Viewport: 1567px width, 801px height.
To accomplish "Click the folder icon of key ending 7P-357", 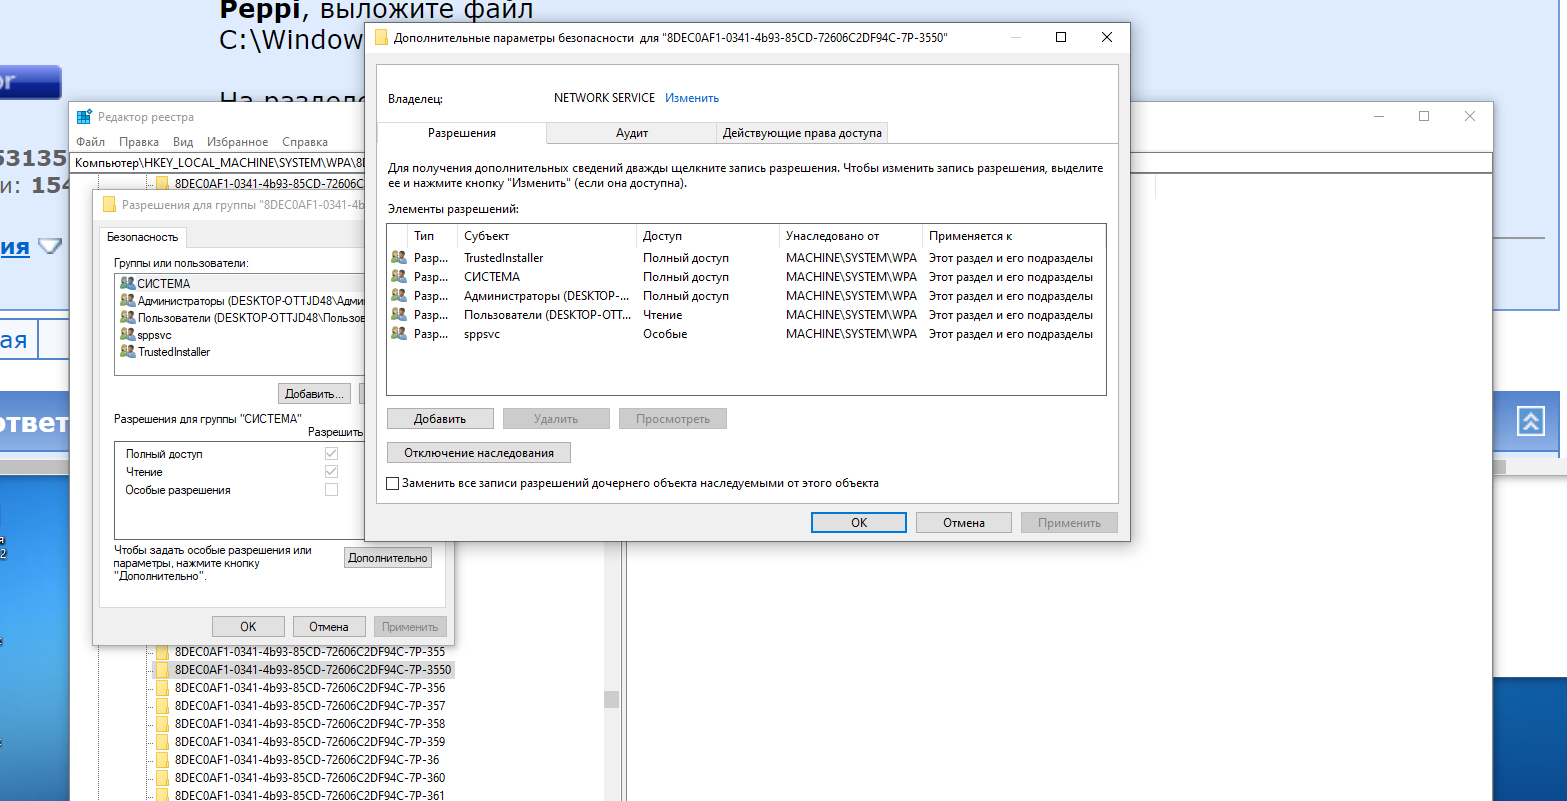I will point(162,706).
